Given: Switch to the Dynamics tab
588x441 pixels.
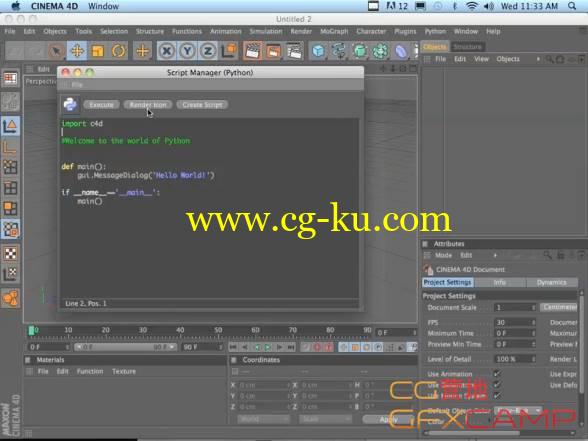Looking at the screenshot, I should pyautogui.click(x=552, y=282).
